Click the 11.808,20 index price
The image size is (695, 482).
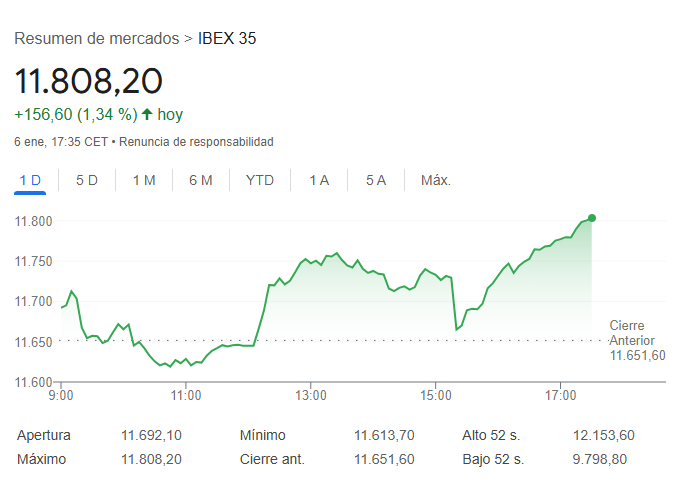[x=88, y=81]
